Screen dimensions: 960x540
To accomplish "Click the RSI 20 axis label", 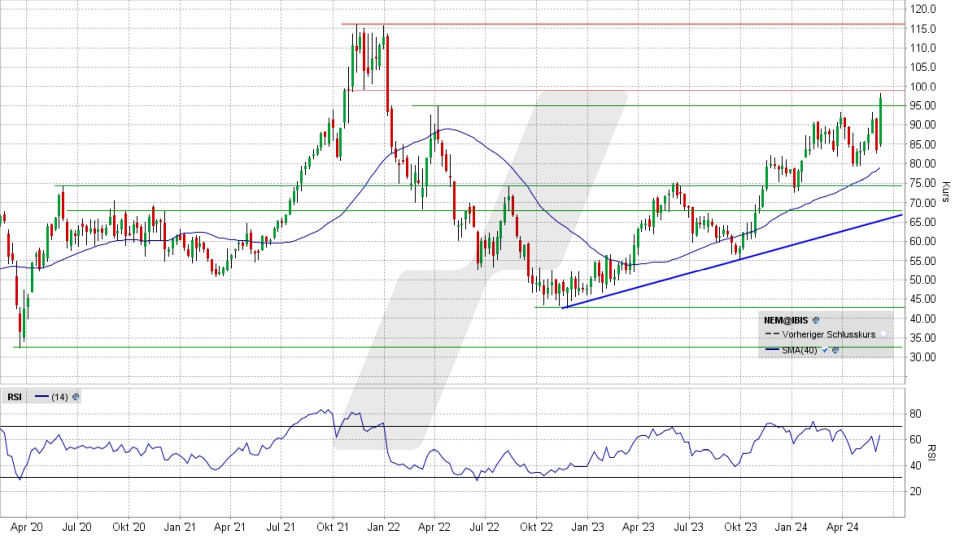I will [915, 491].
